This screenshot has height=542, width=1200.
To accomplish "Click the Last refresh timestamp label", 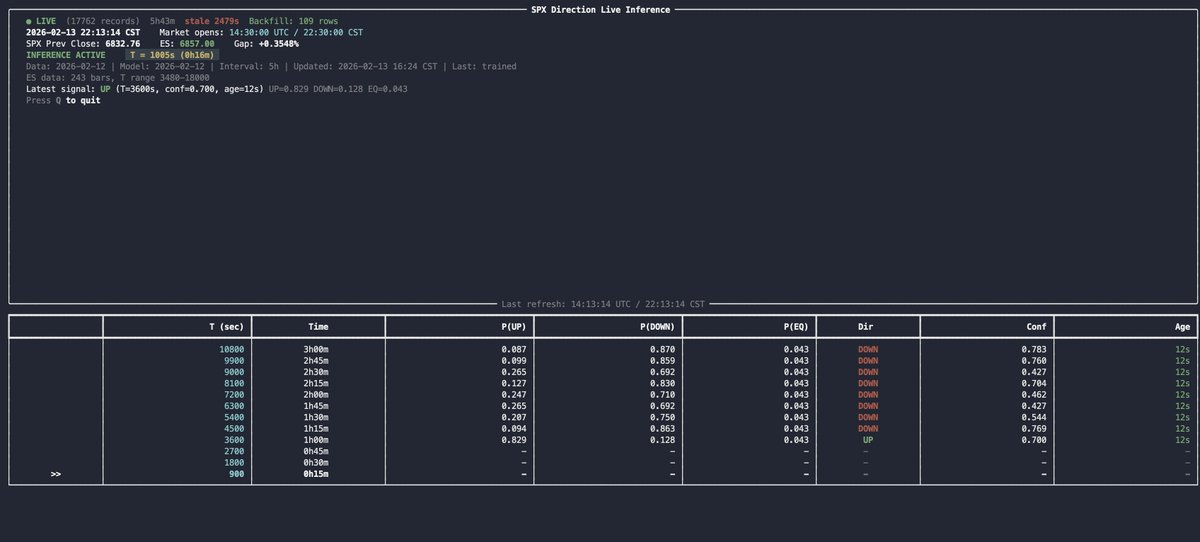I will 603,303.
